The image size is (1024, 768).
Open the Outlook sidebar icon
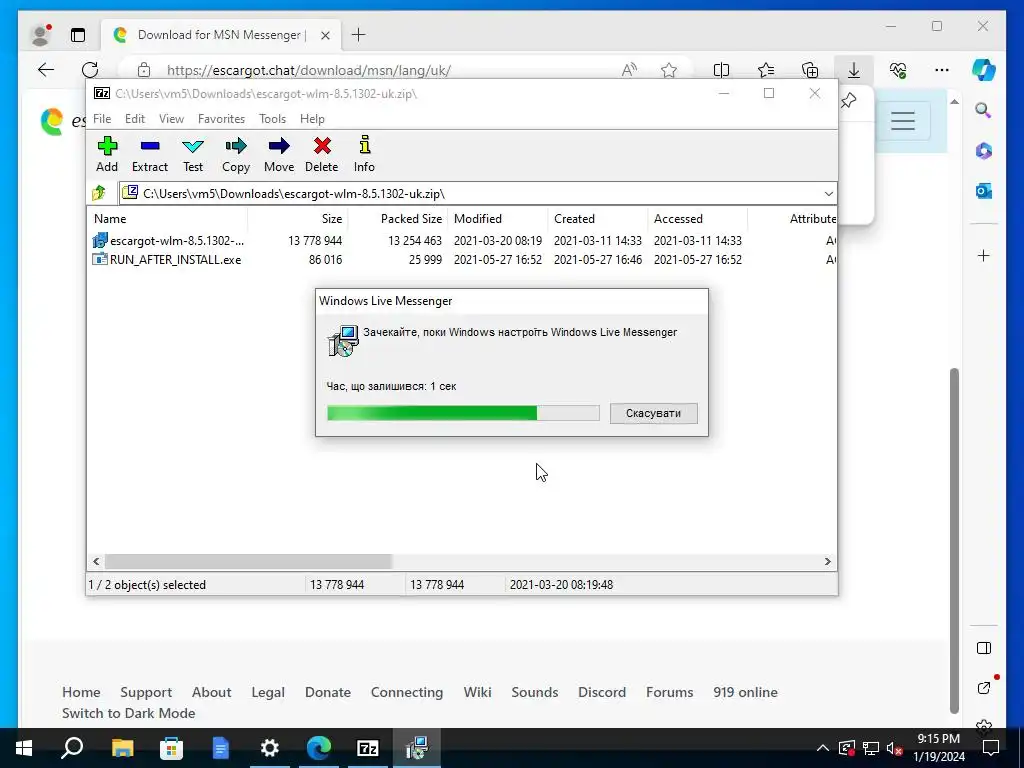984,191
